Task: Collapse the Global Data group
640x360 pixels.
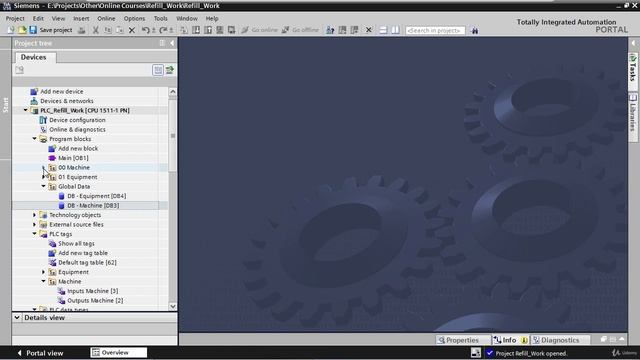Action: click(43, 186)
